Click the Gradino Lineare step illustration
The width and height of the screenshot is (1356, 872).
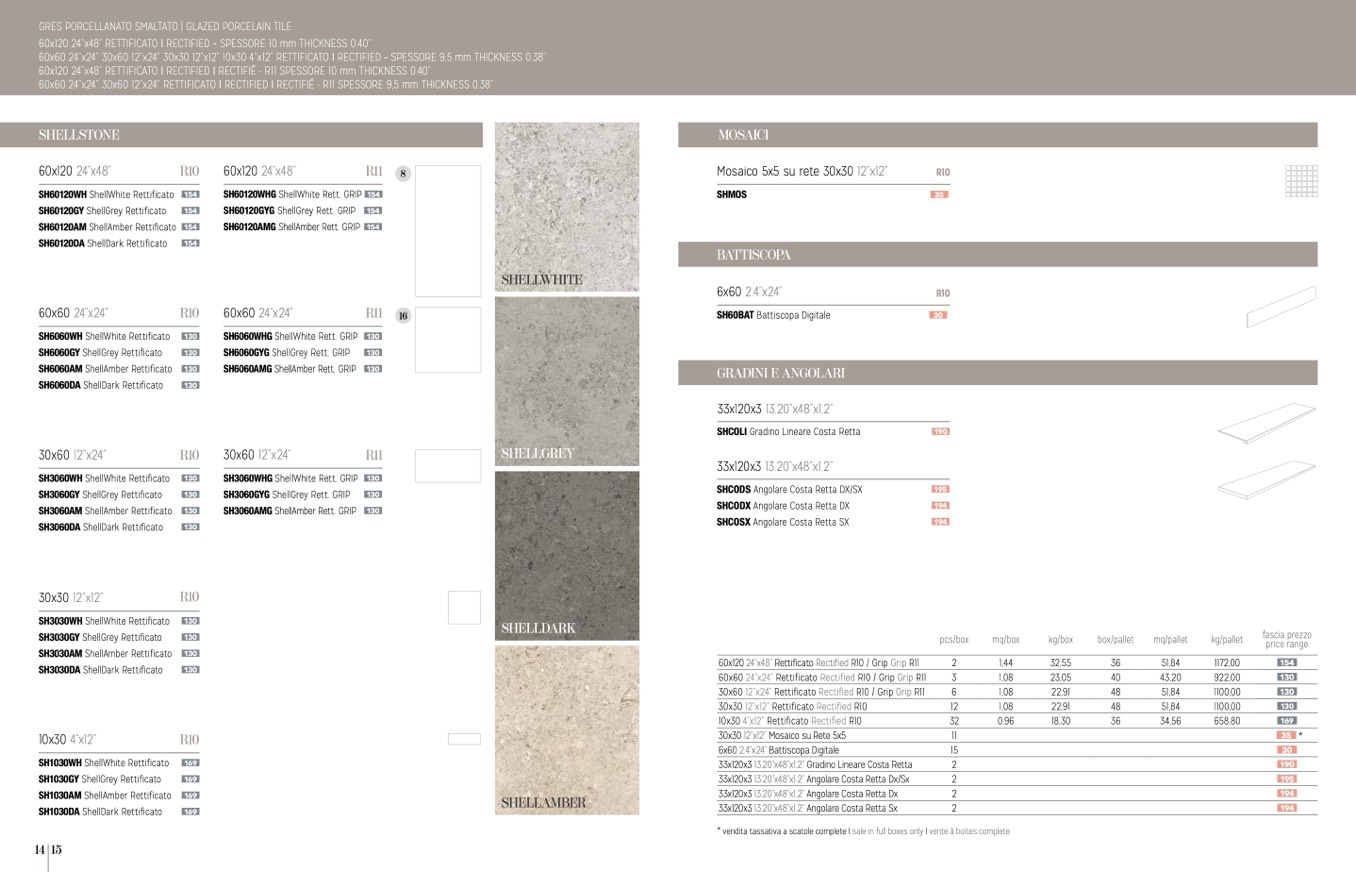1267,424
